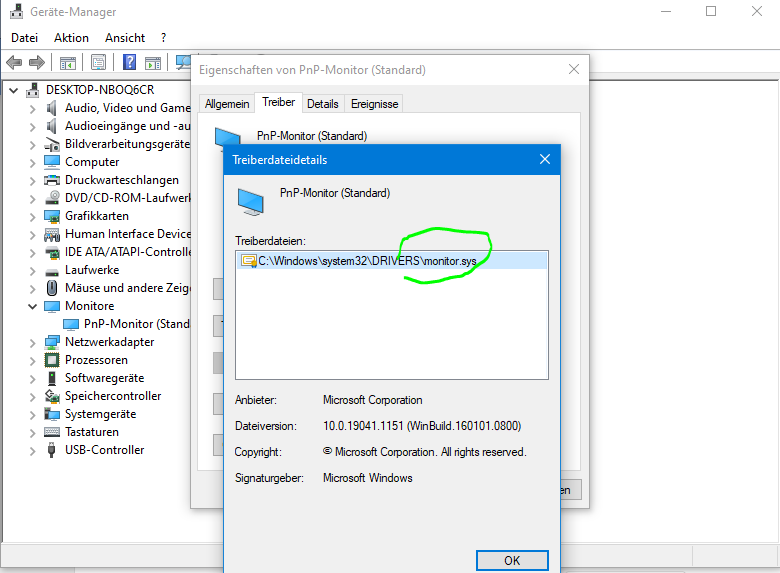This screenshot has width=780, height=573.
Task: Open the Aktion menu
Action: click(x=72, y=38)
